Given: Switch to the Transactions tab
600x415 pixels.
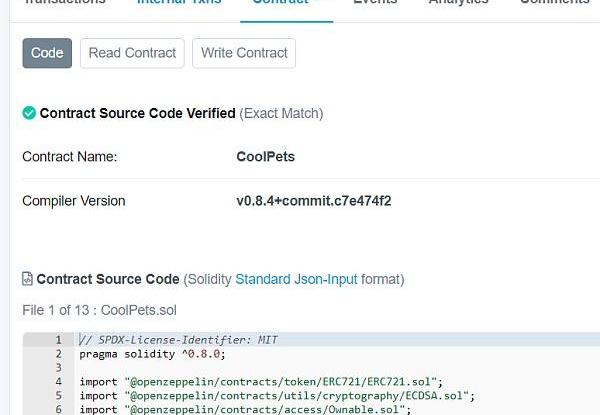Looking at the screenshot, I should coord(64,3).
